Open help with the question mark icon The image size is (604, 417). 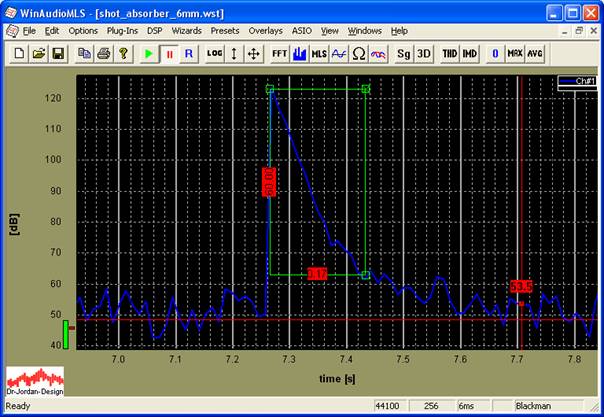click(x=124, y=54)
